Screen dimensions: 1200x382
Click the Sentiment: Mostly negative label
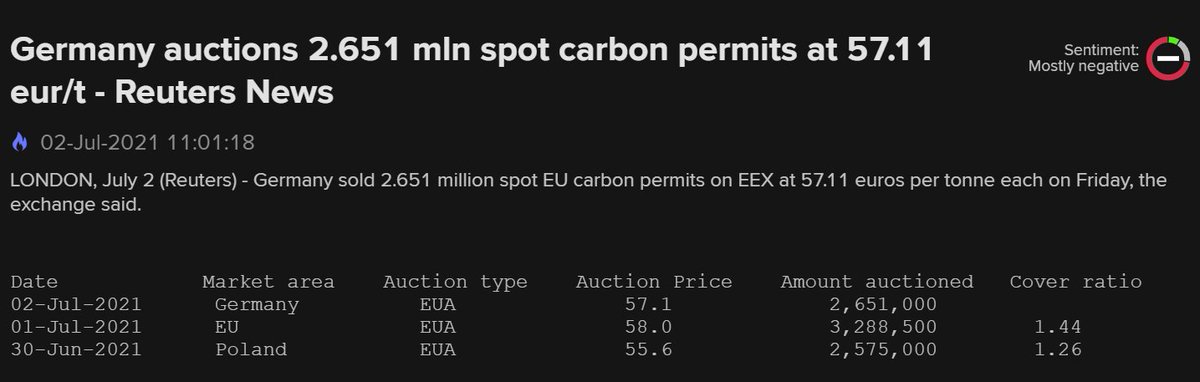click(x=1083, y=58)
